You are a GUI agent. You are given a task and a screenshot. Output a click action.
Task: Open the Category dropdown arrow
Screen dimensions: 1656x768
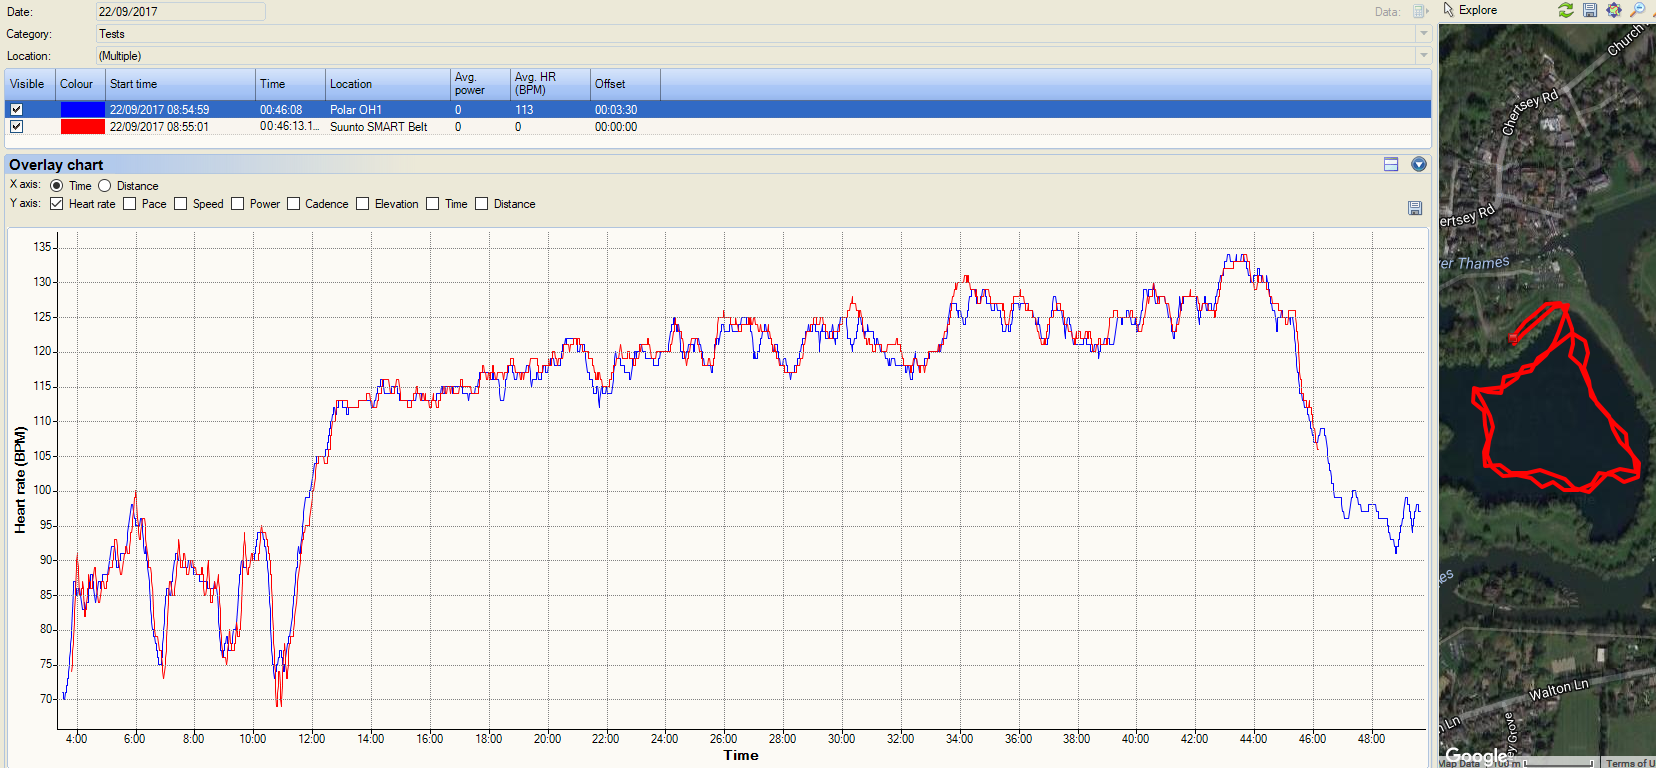(1423, 34)
